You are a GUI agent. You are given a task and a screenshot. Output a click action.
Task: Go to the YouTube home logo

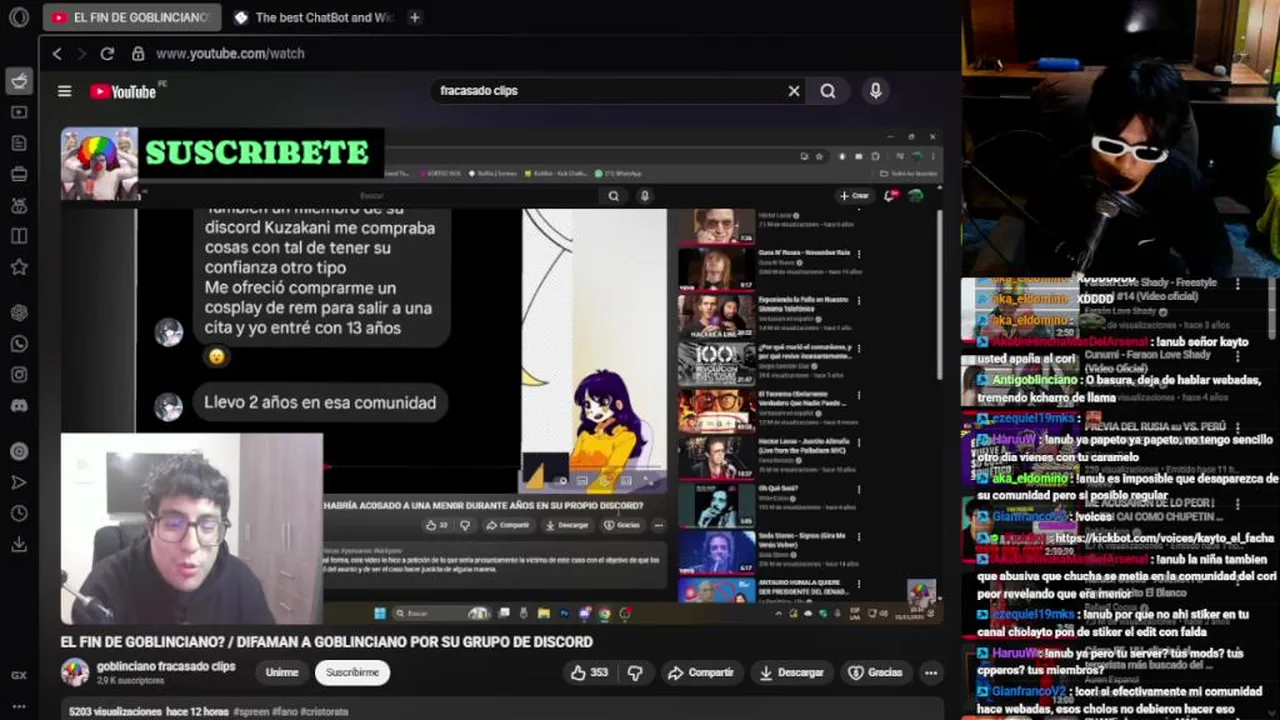click(123, 92)
